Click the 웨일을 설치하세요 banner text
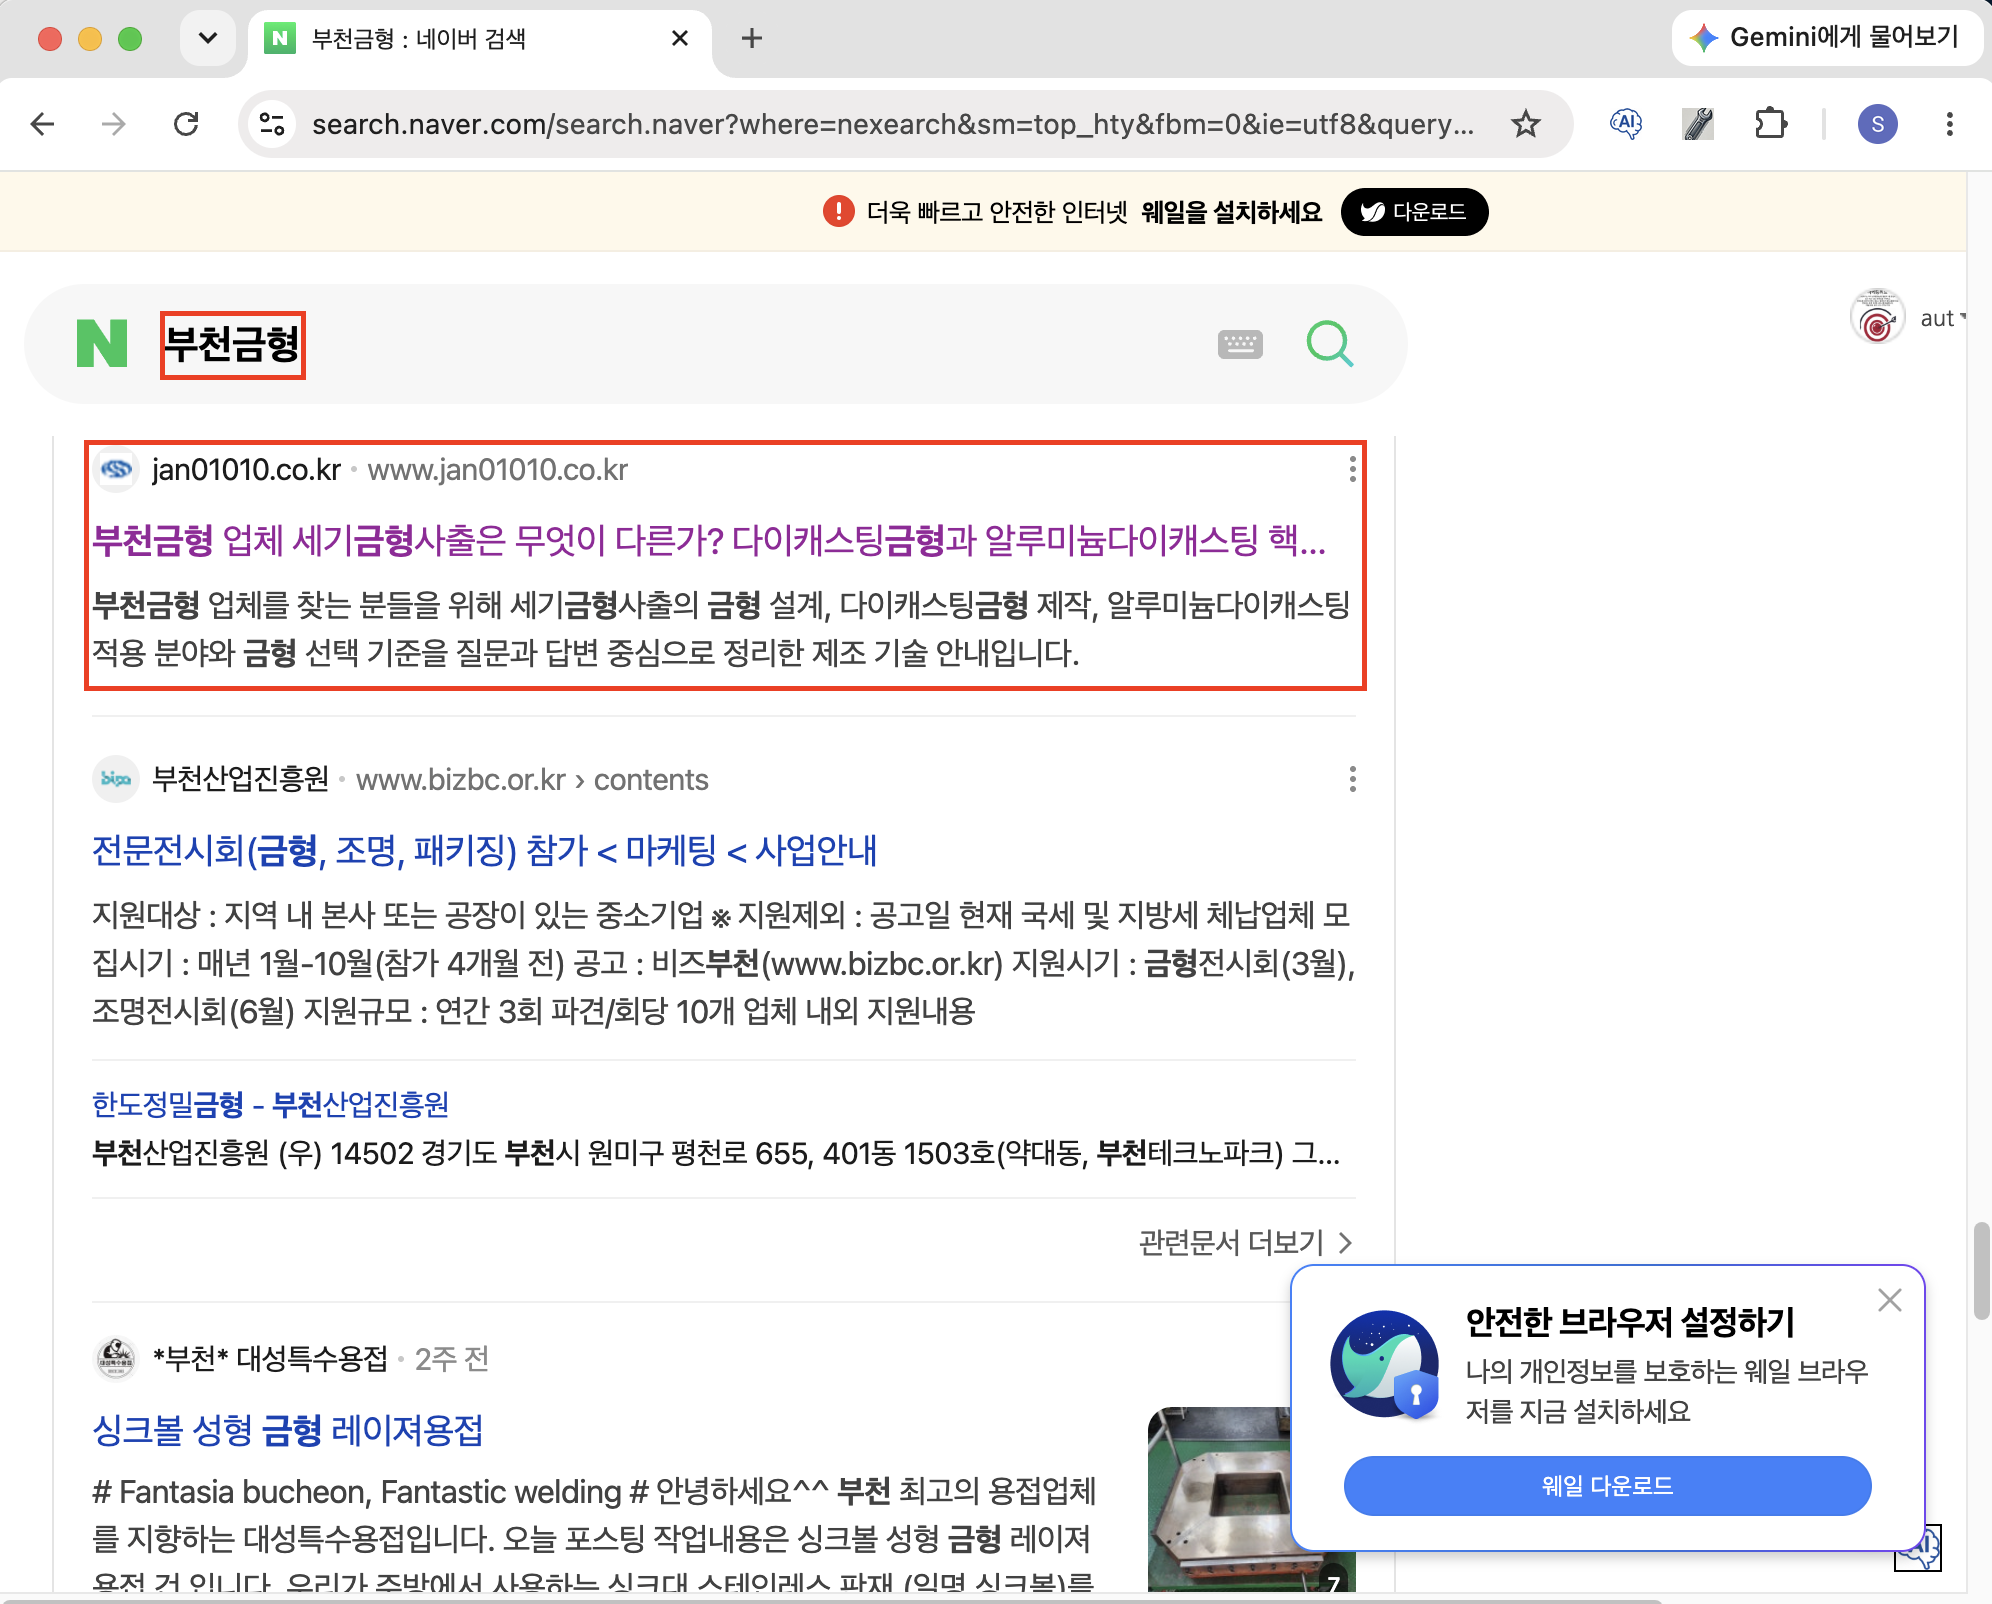This screenshot has width=1992, height=1604. (1232, 212)
